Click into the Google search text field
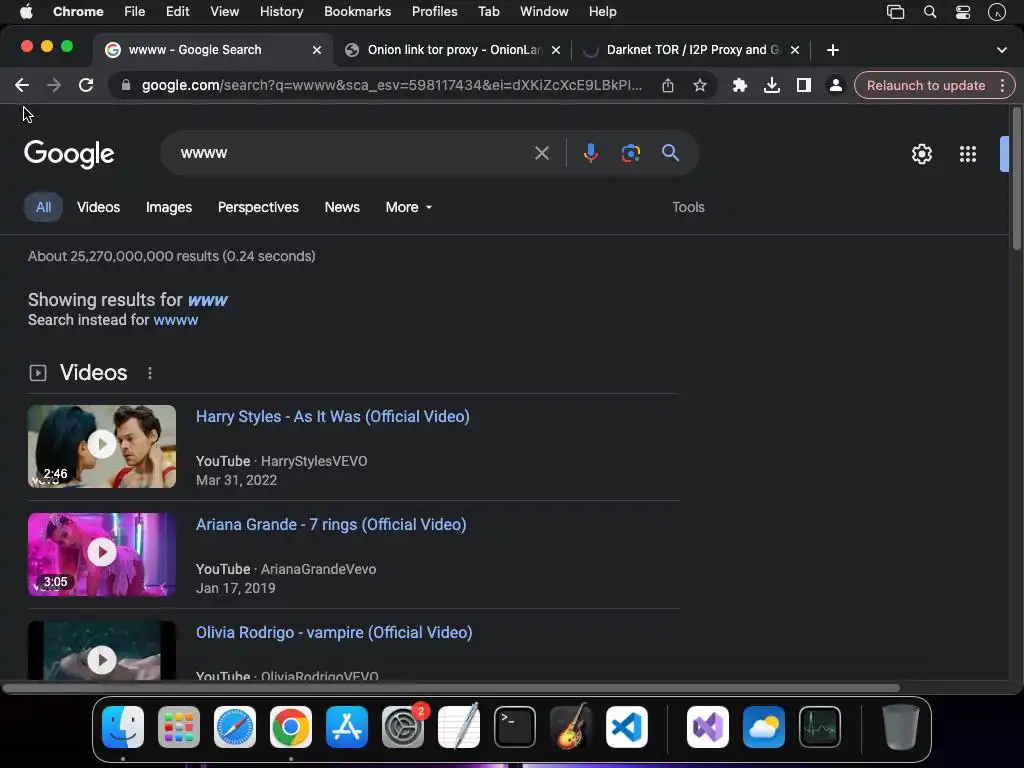This screenshot has width=1024, height=768. 353,153
